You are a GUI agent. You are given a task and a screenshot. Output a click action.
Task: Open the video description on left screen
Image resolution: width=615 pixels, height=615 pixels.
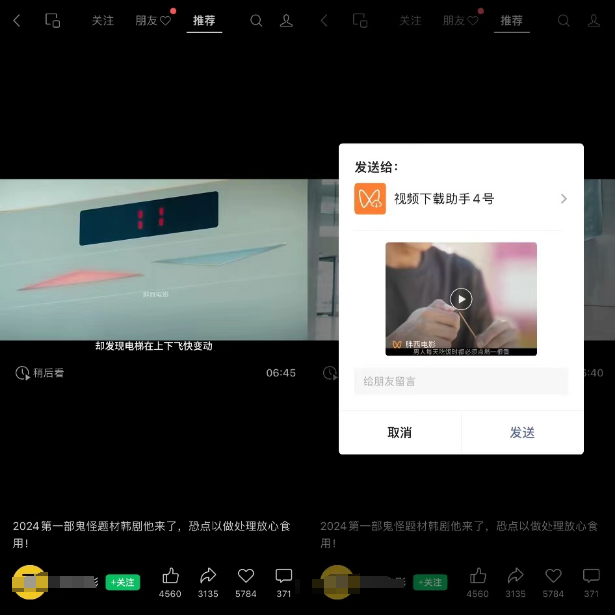coord(151,534)
